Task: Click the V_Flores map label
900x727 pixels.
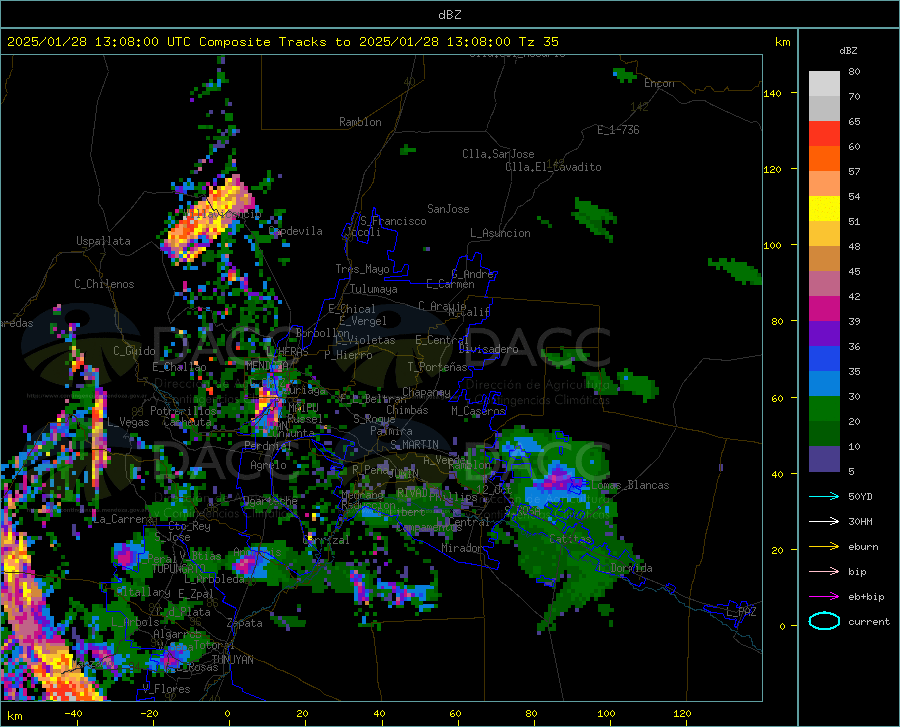Action: click(166, 689)
